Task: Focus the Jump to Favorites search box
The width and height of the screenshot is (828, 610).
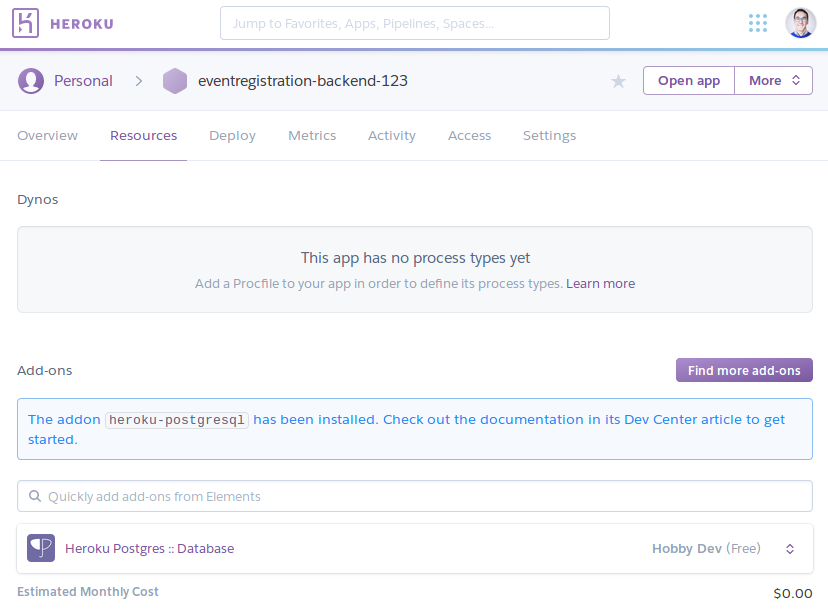Action: 415,23
